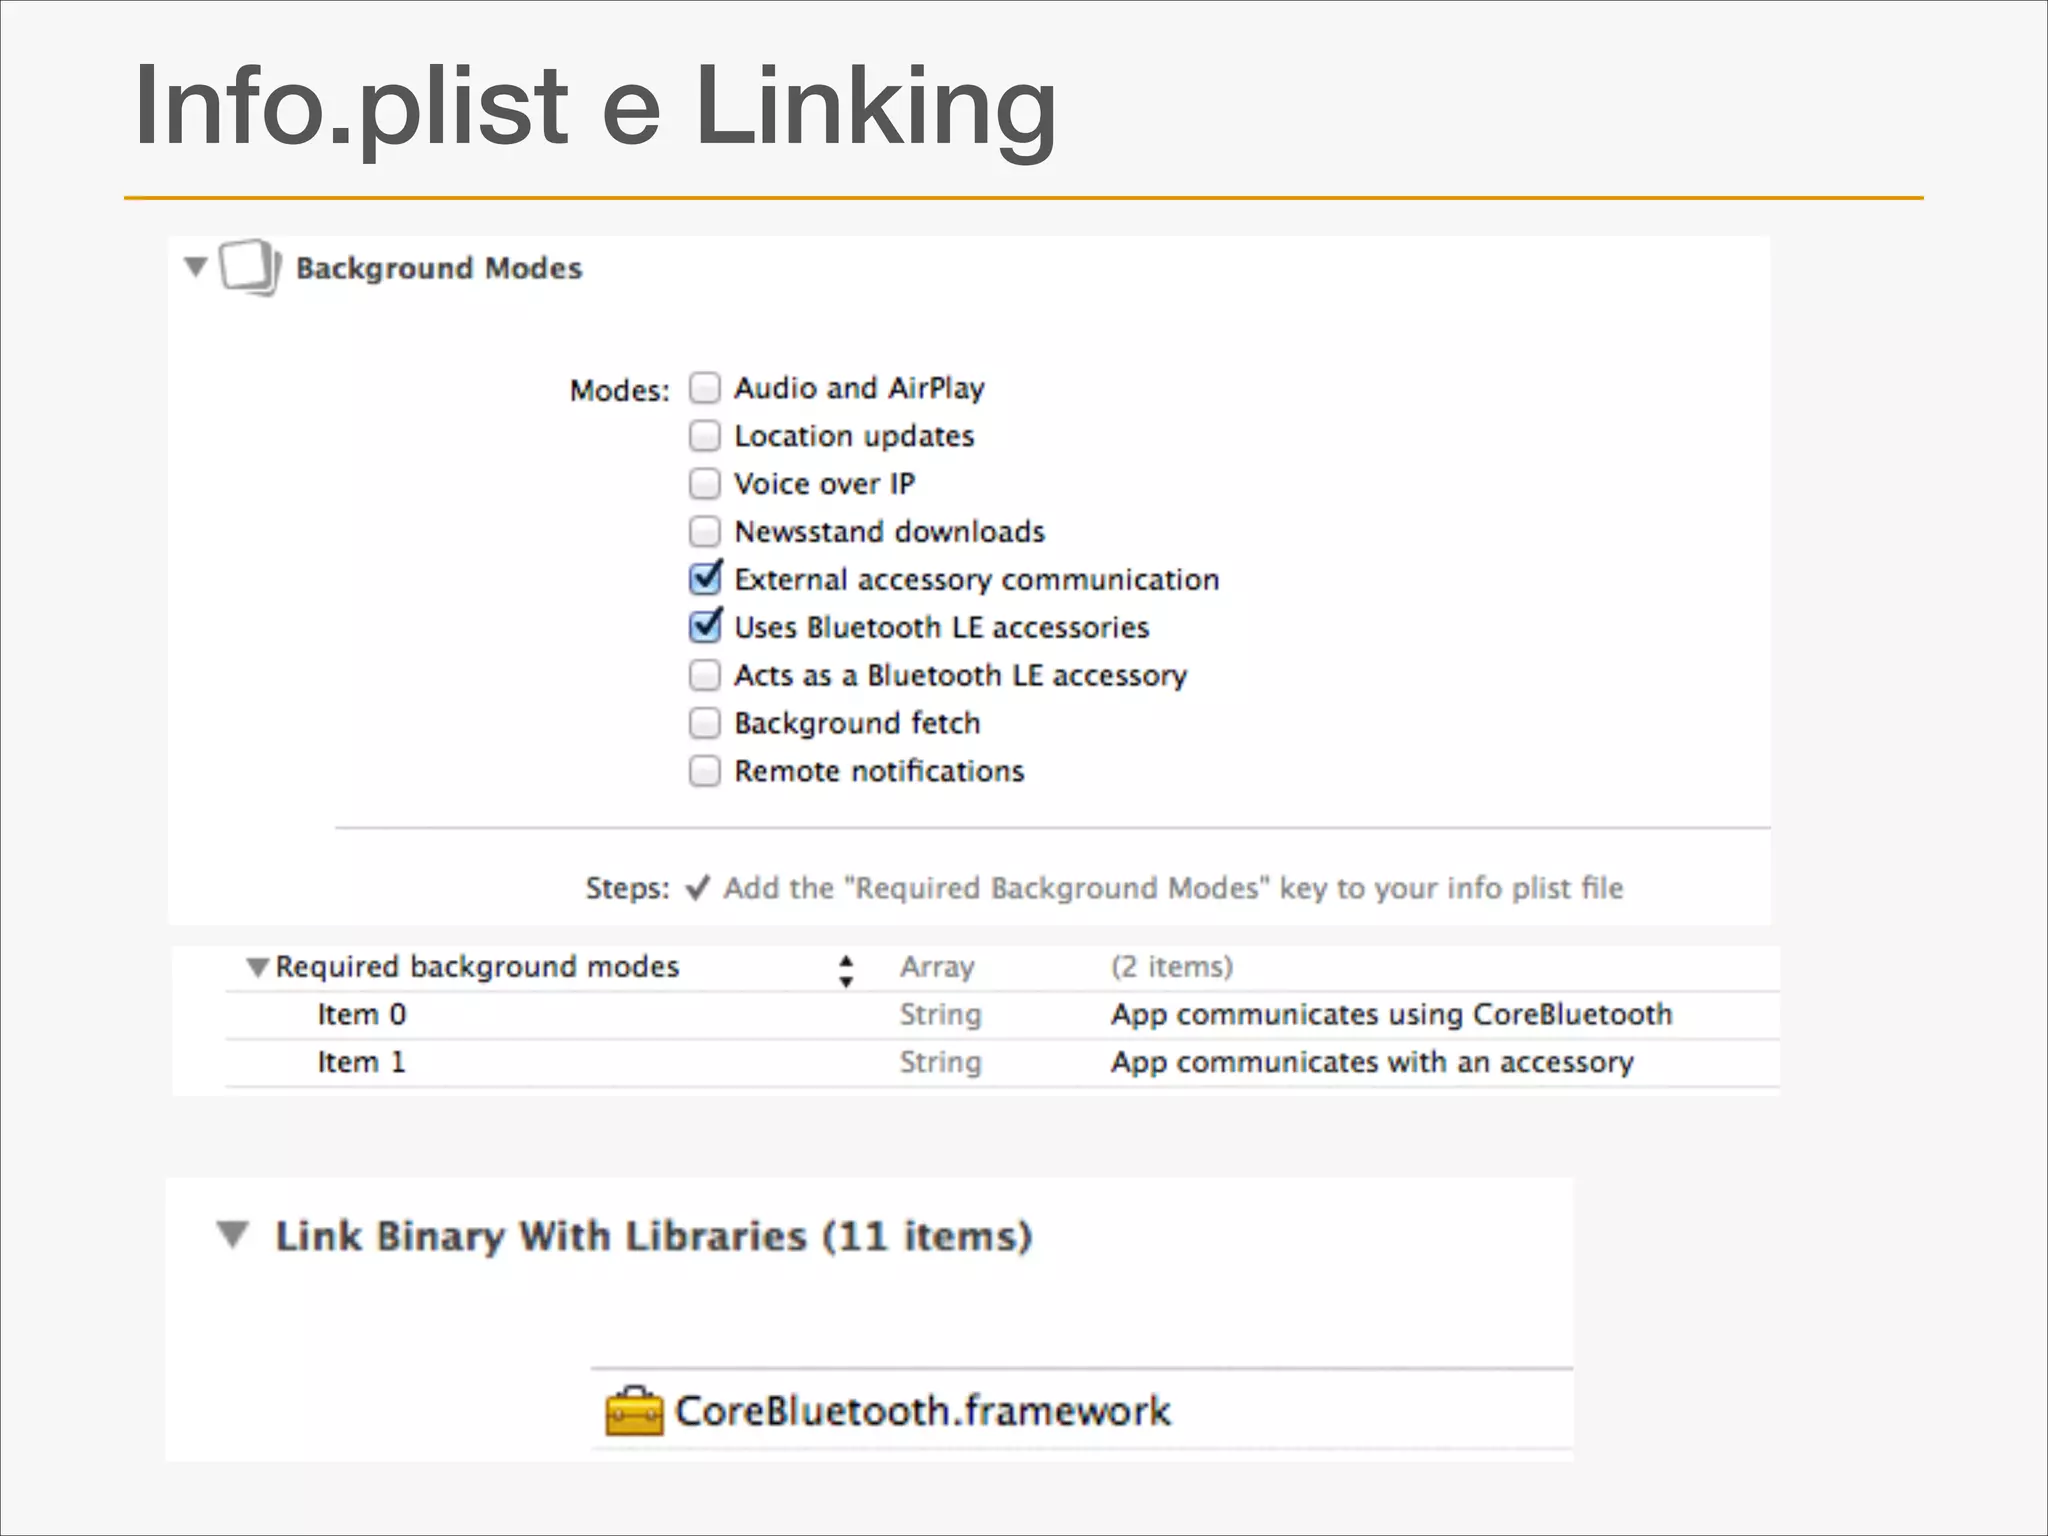The width and height of the screenshot is (2048, 1536).
Task: Turn on Background fetch mode
Action: (x=705, y=723)
